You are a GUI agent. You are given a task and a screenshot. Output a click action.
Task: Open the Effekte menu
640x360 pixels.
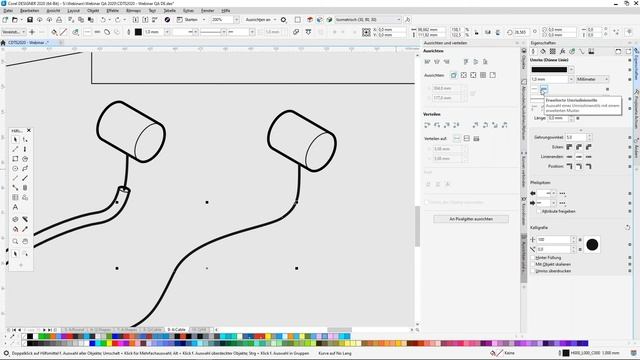(x=112, y=11)
